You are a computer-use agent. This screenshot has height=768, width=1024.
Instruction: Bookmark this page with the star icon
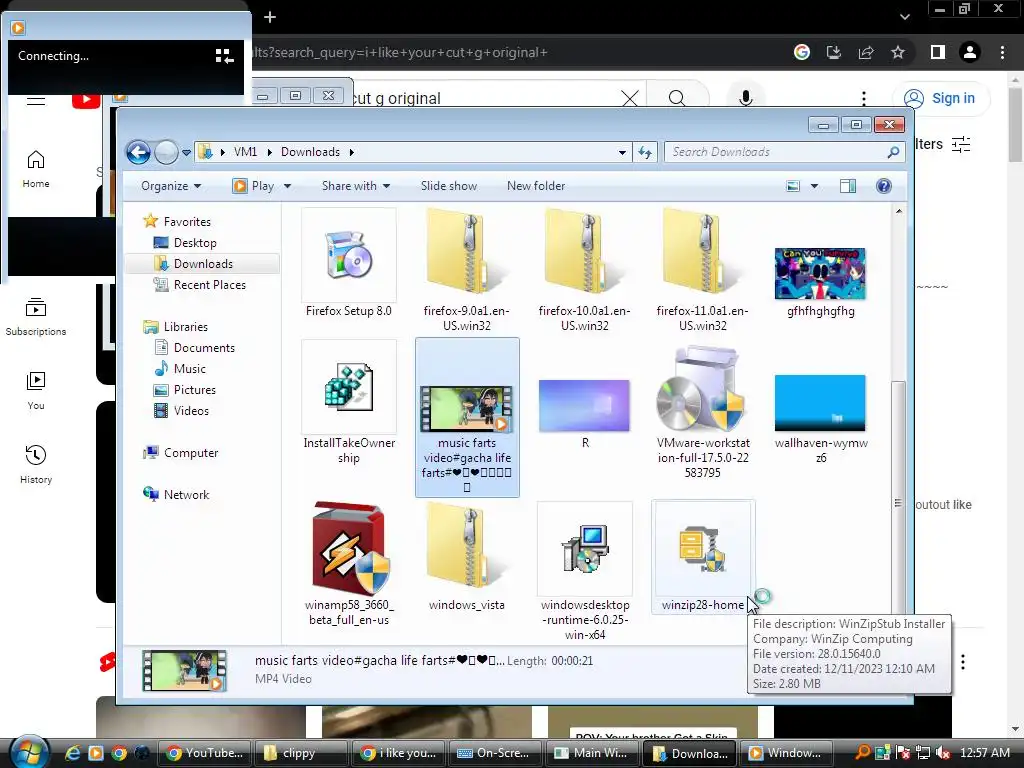pos(898,52)
